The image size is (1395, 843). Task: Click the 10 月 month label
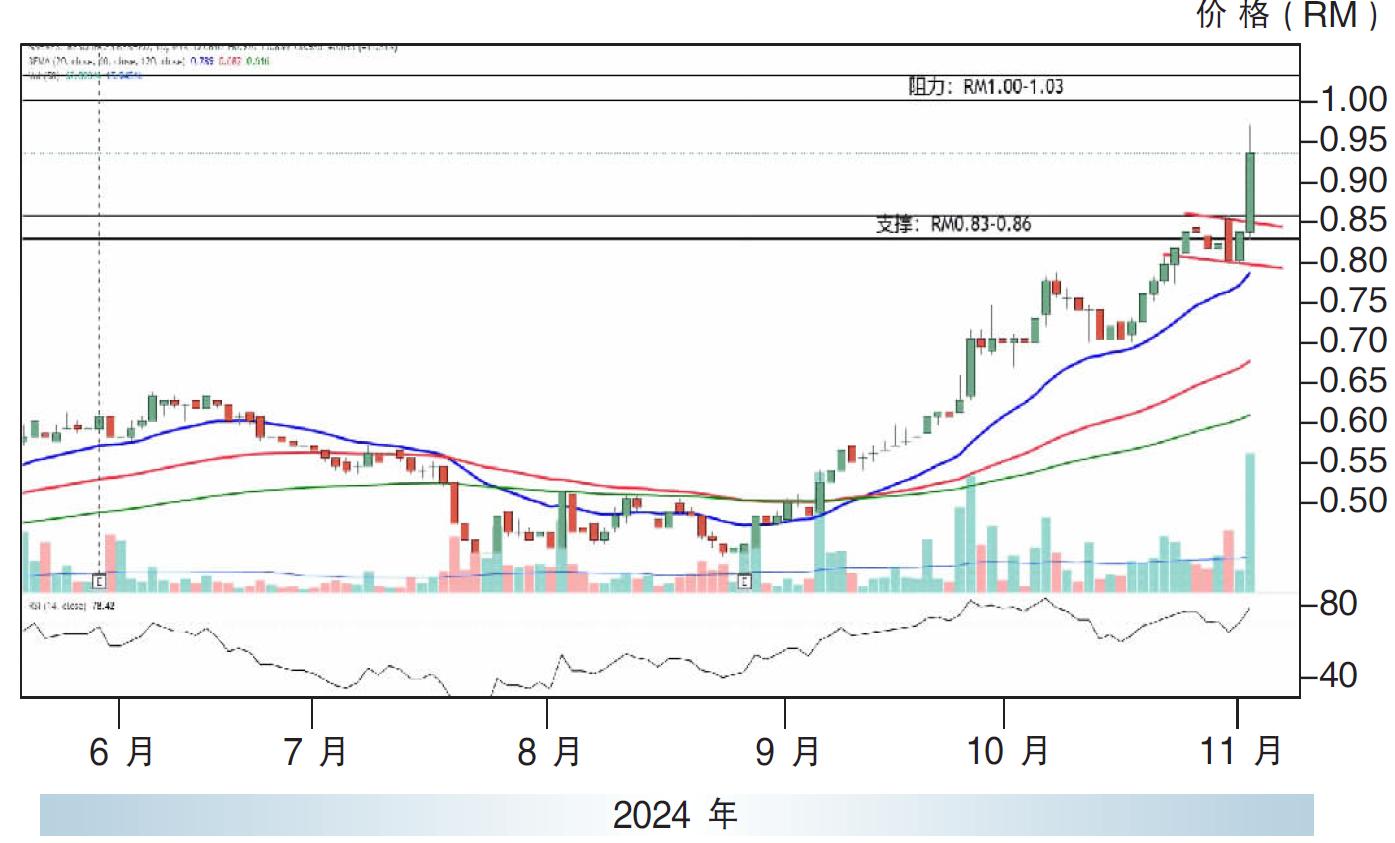1008,751
